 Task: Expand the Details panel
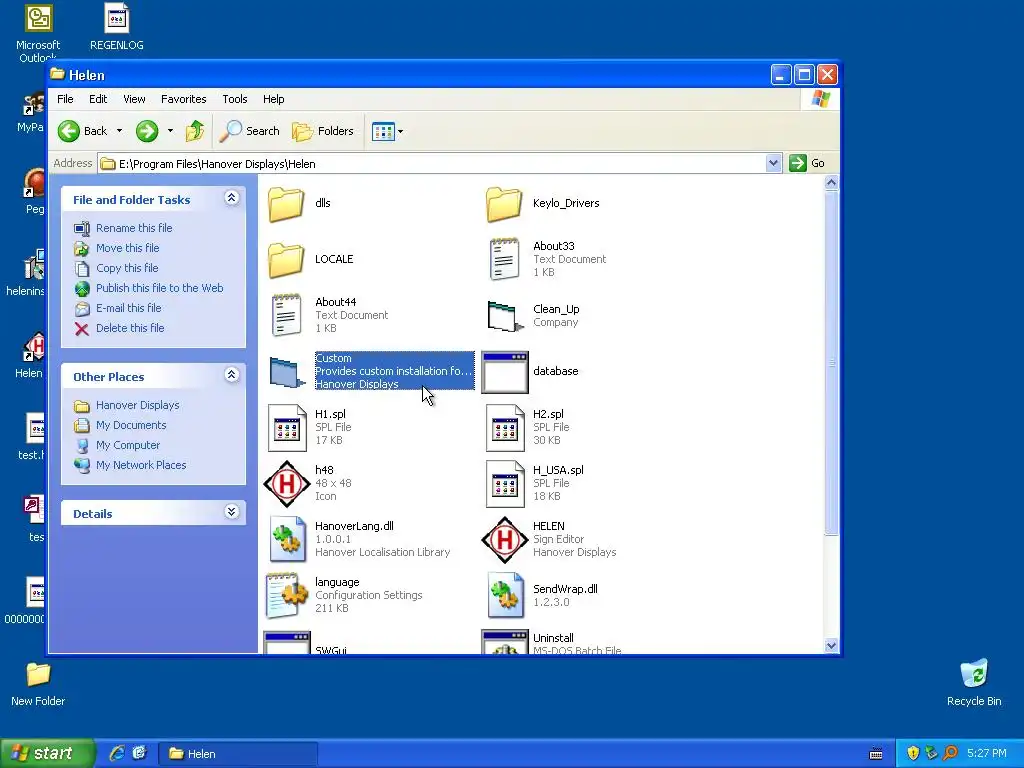click(x=231, y=512)
